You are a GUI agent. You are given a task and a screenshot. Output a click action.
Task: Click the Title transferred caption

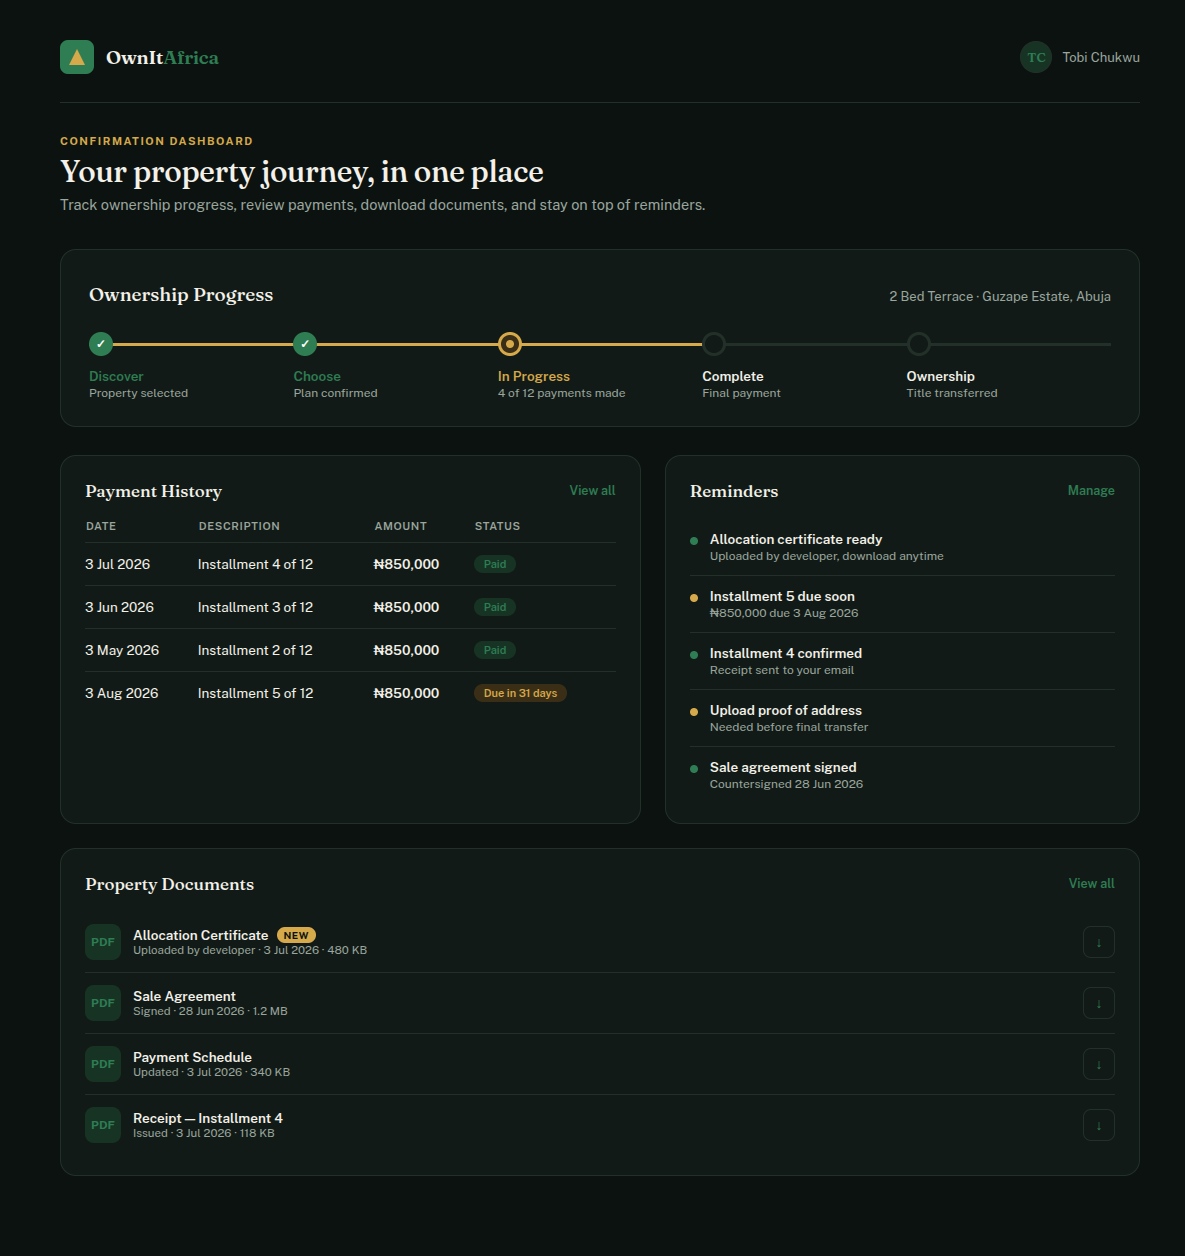[952, 393]
